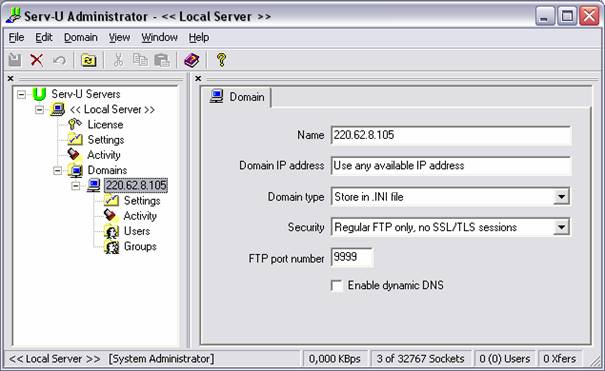Select License label in the tree
The height and width of the screenshot is (371, 605).
[105, 125]
